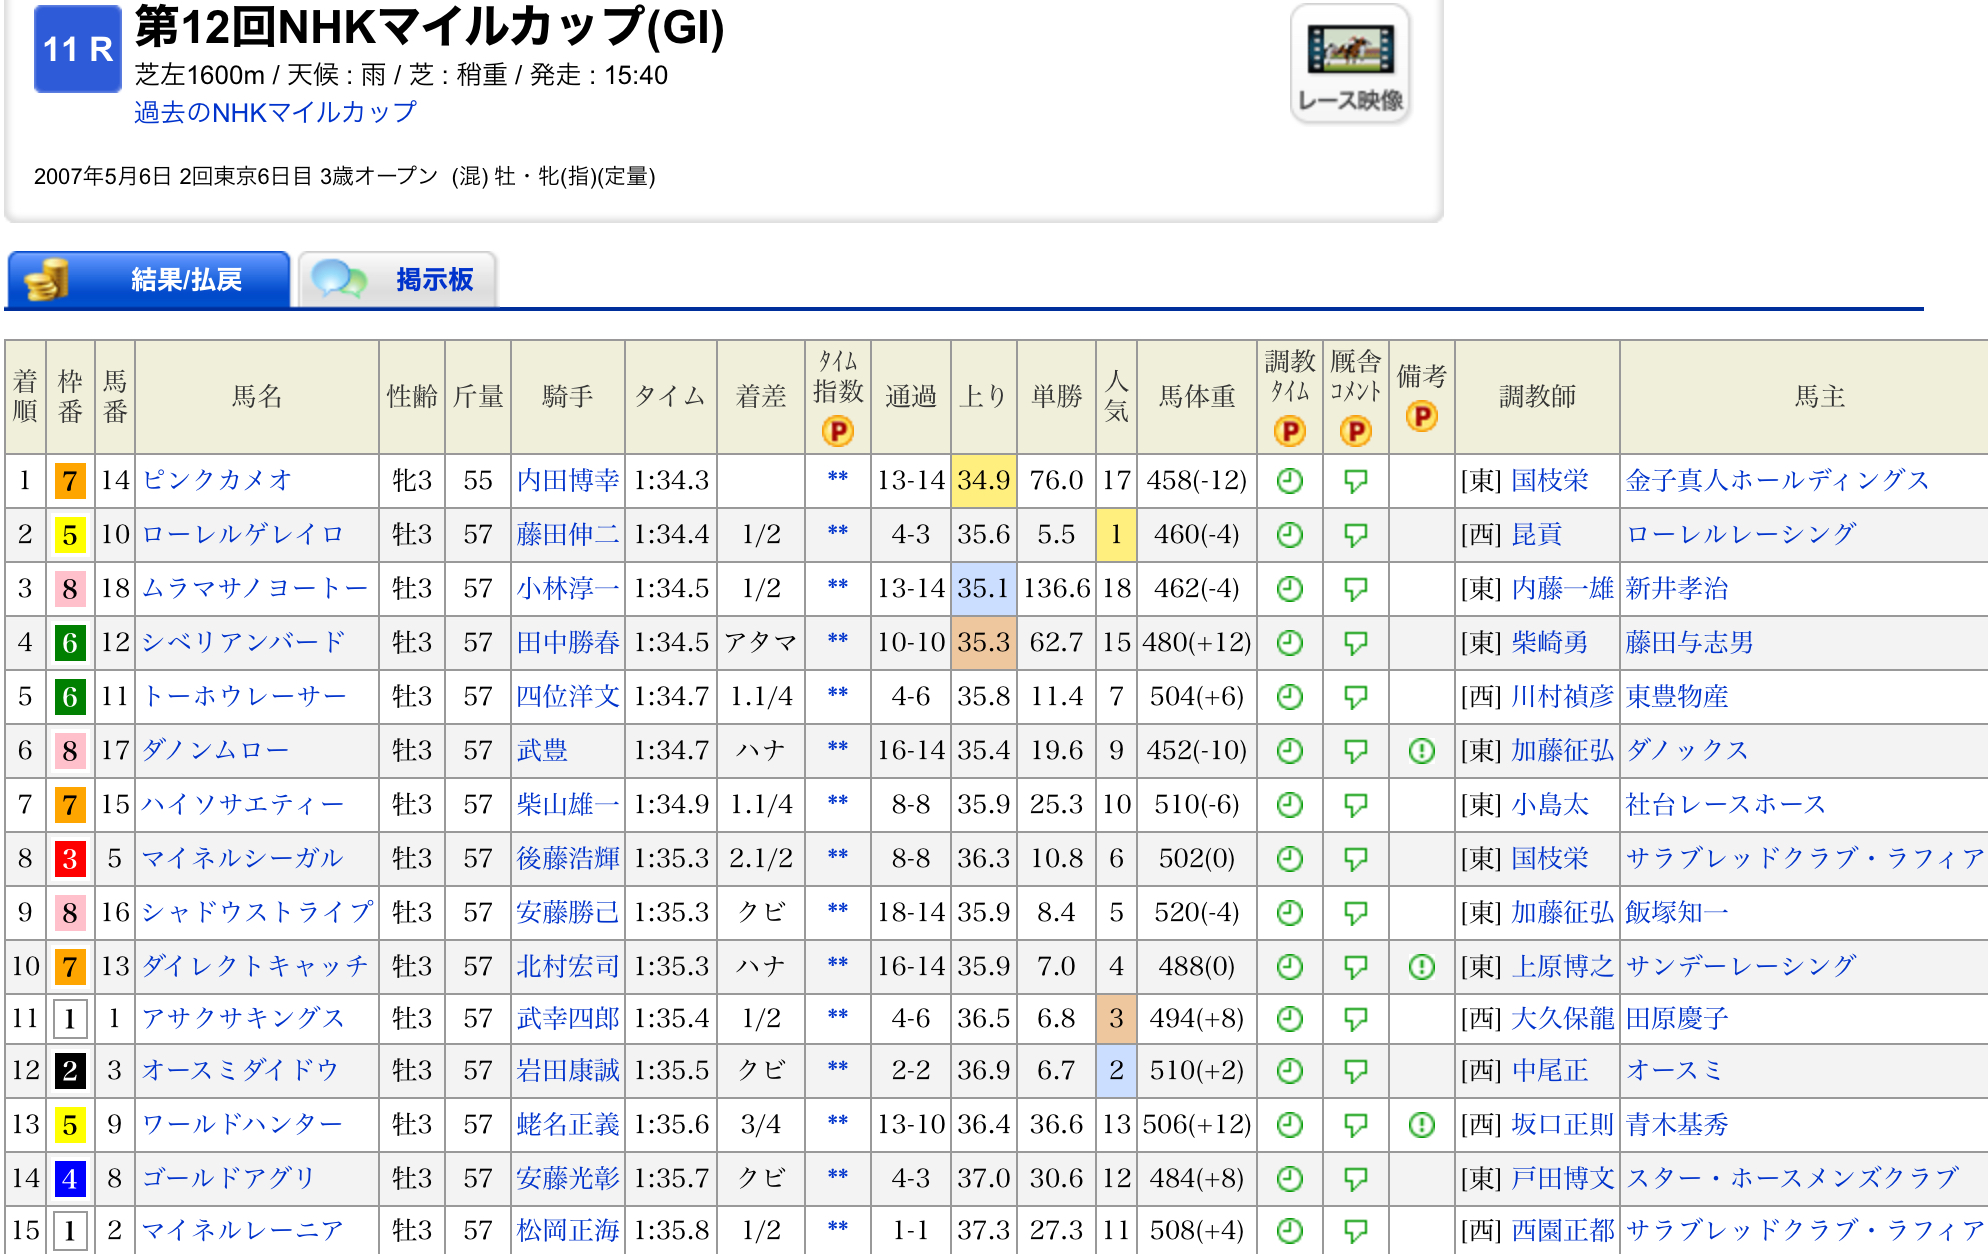Open trainer page for 国枝栄 in ピンクカメオ row
The width and height of the screenshot is (1988, 1254).
pos(1549,480)
